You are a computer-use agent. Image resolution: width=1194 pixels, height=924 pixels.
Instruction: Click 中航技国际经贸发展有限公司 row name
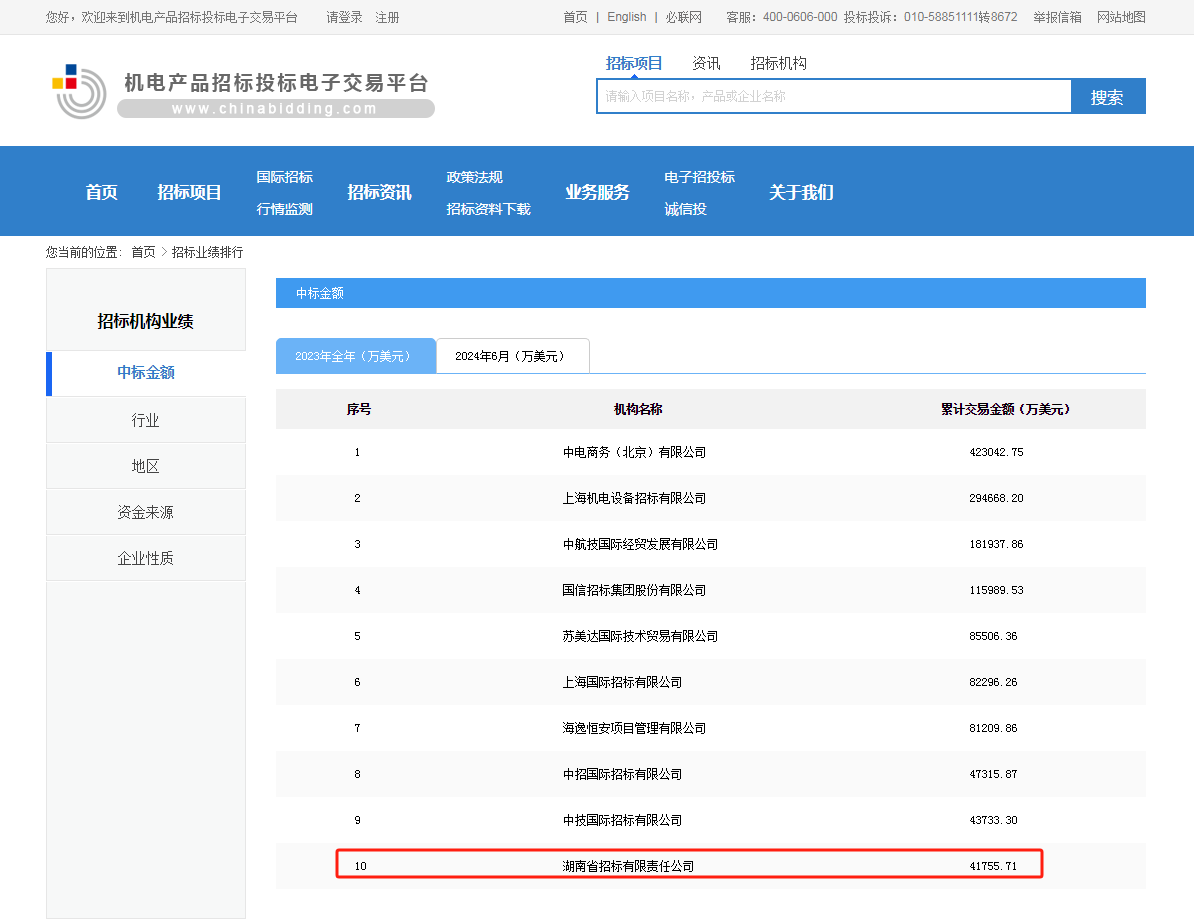pyautogui.click(x=640, y=545)
